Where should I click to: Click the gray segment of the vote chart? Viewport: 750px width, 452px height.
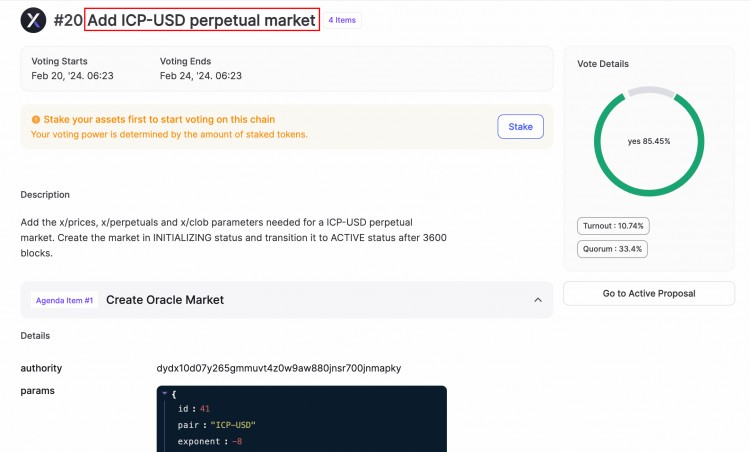point(650,90)
